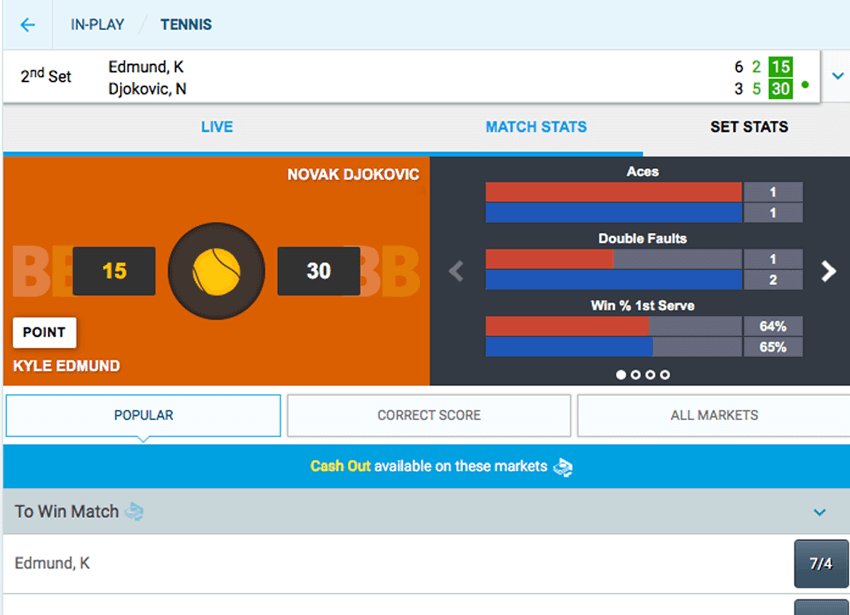Click the Aces heading

643,172
